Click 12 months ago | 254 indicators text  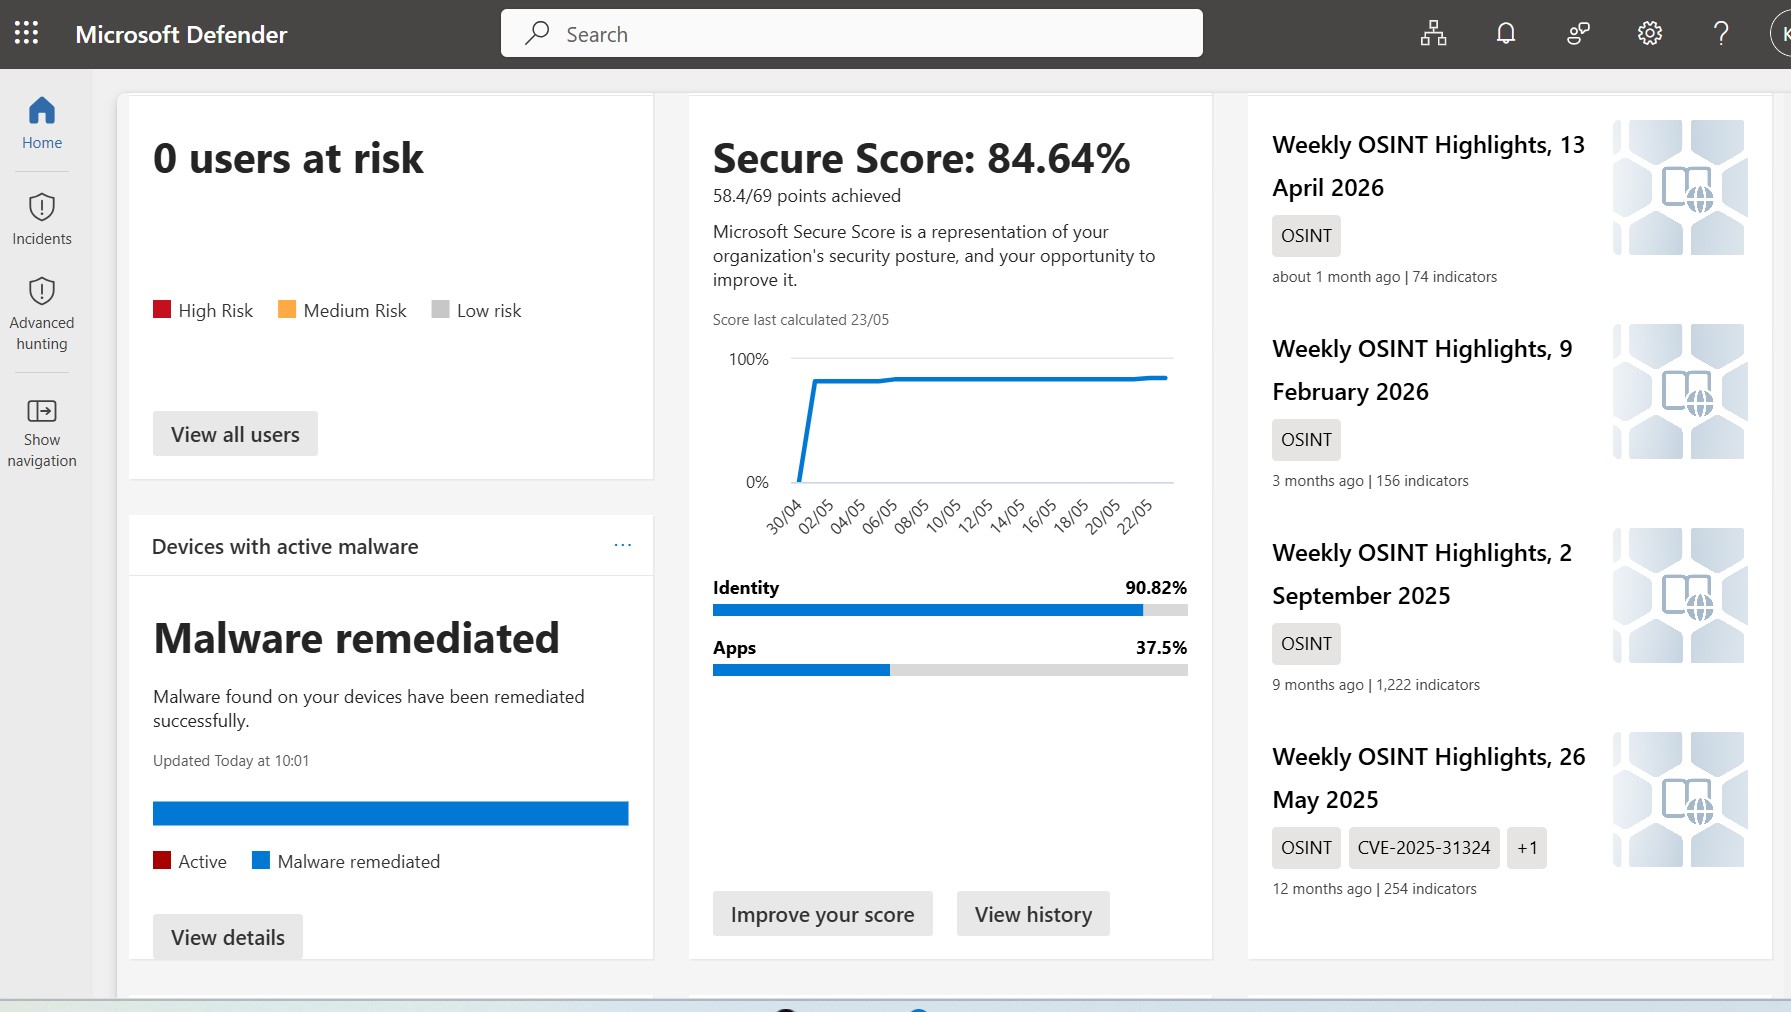click(1374, 889)
